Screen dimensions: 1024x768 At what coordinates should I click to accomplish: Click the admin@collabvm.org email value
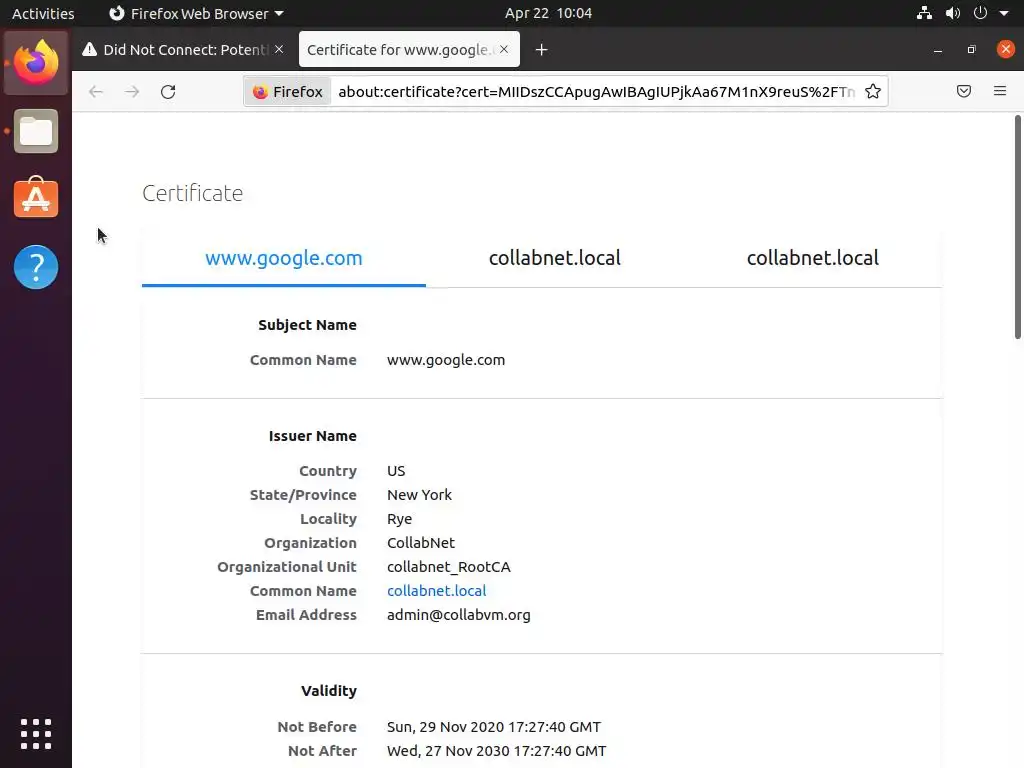coord(458,615)
